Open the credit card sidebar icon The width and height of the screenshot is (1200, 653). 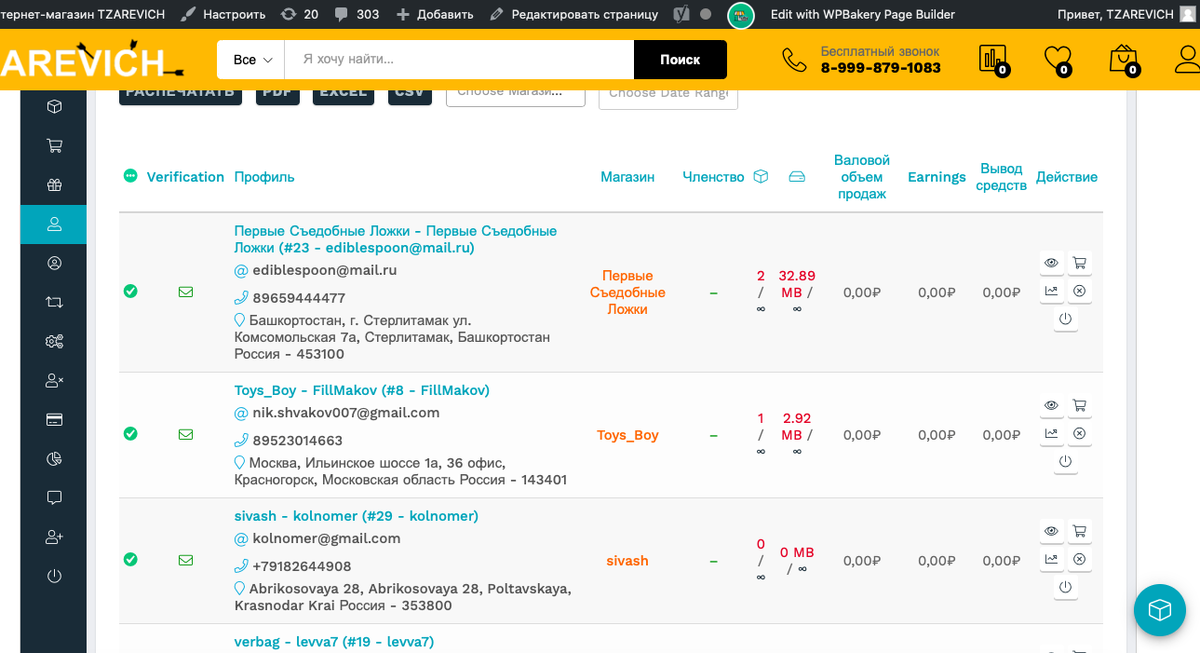[x=54, y=419]
